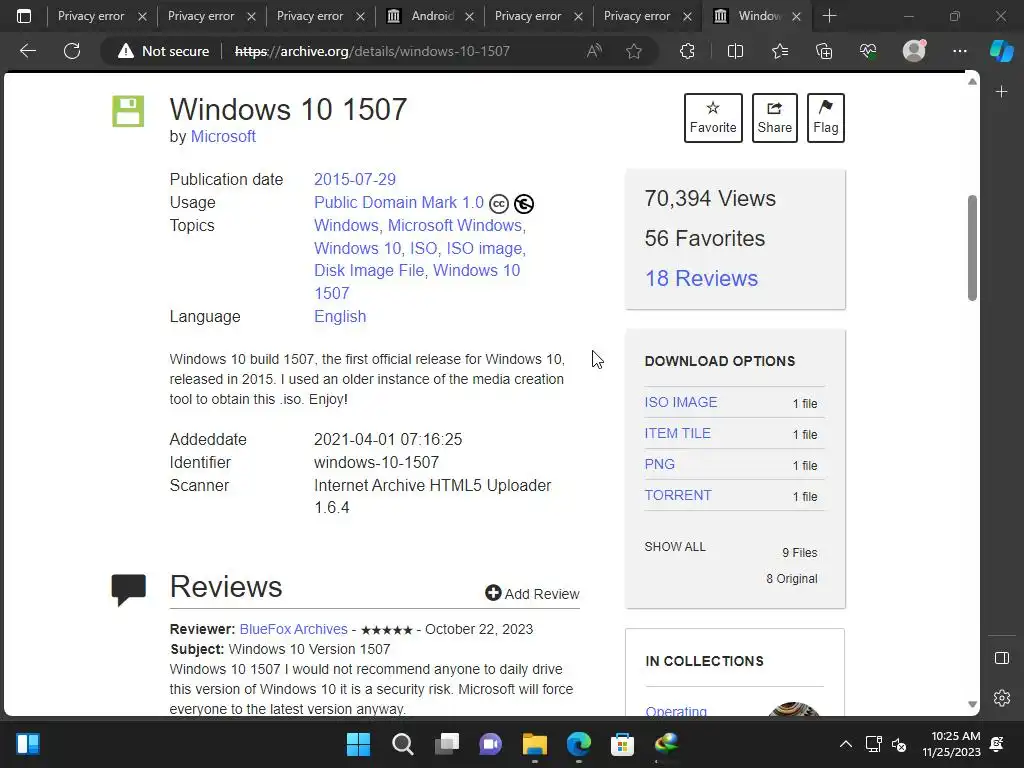Click the page vertical scrollbar thumb
This screenshot has height=768, width=1024.
(972, 248)
